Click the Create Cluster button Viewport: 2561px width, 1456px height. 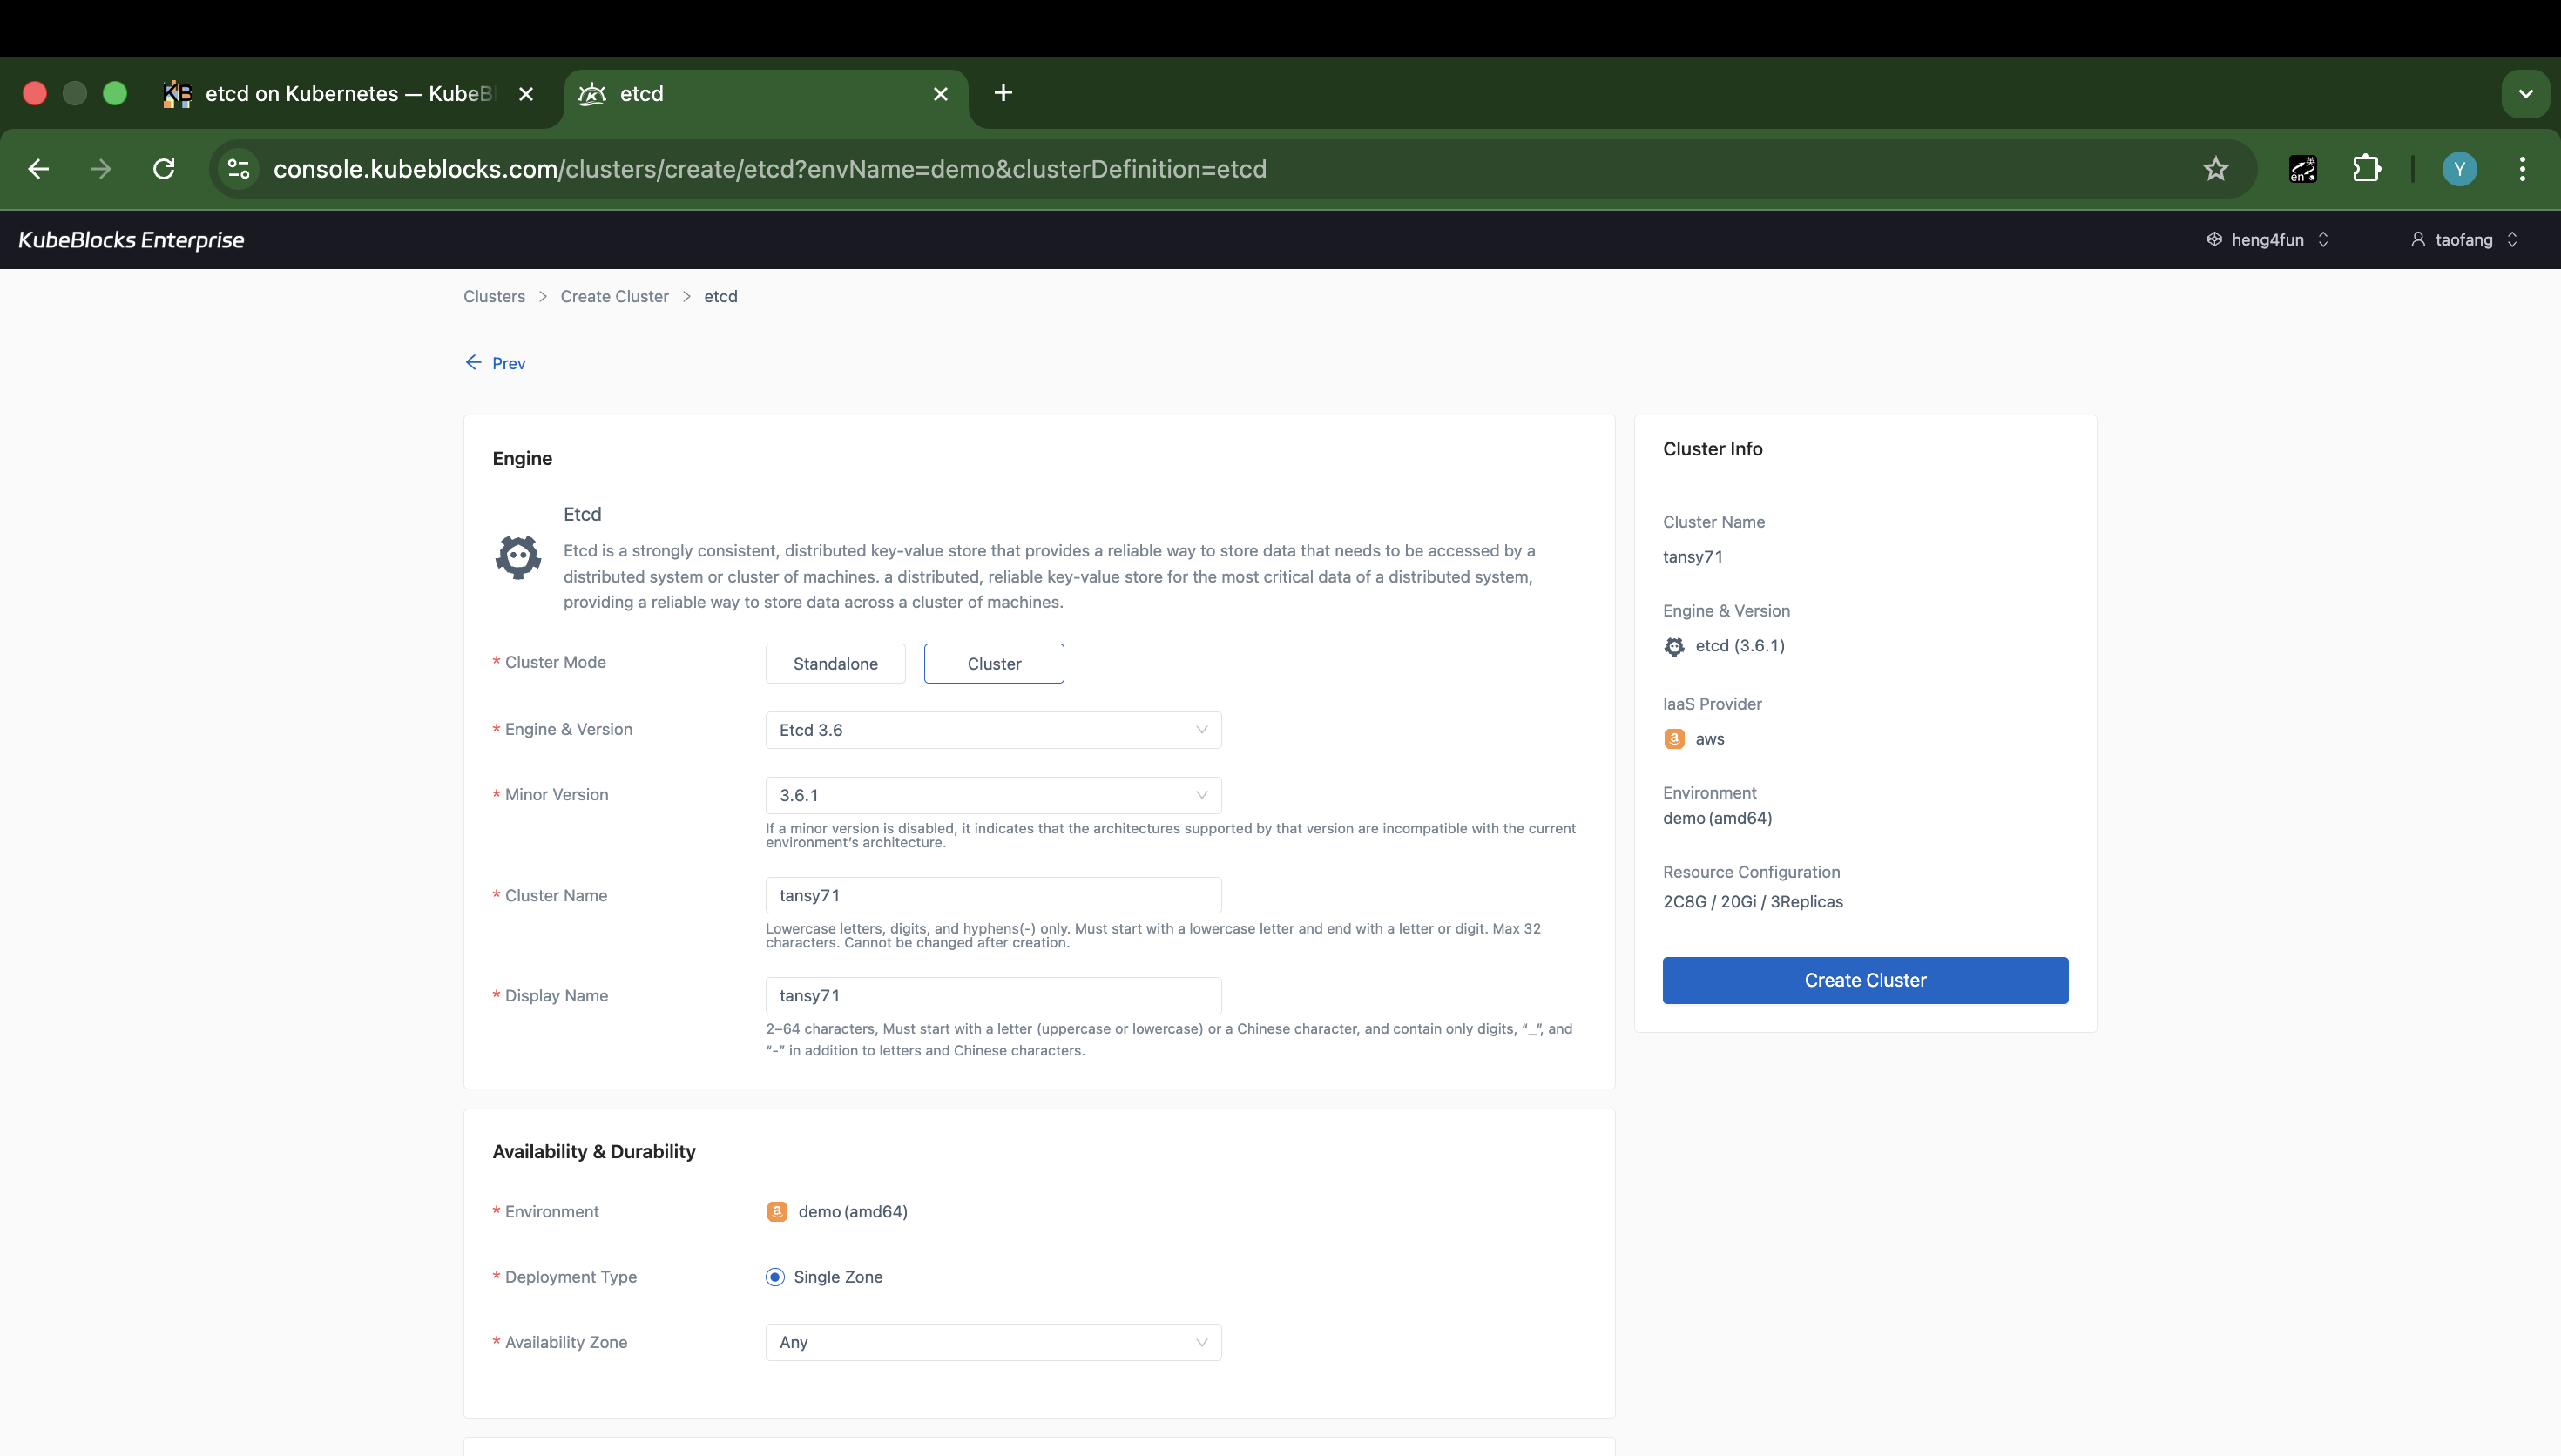[x=1865, y=980]
